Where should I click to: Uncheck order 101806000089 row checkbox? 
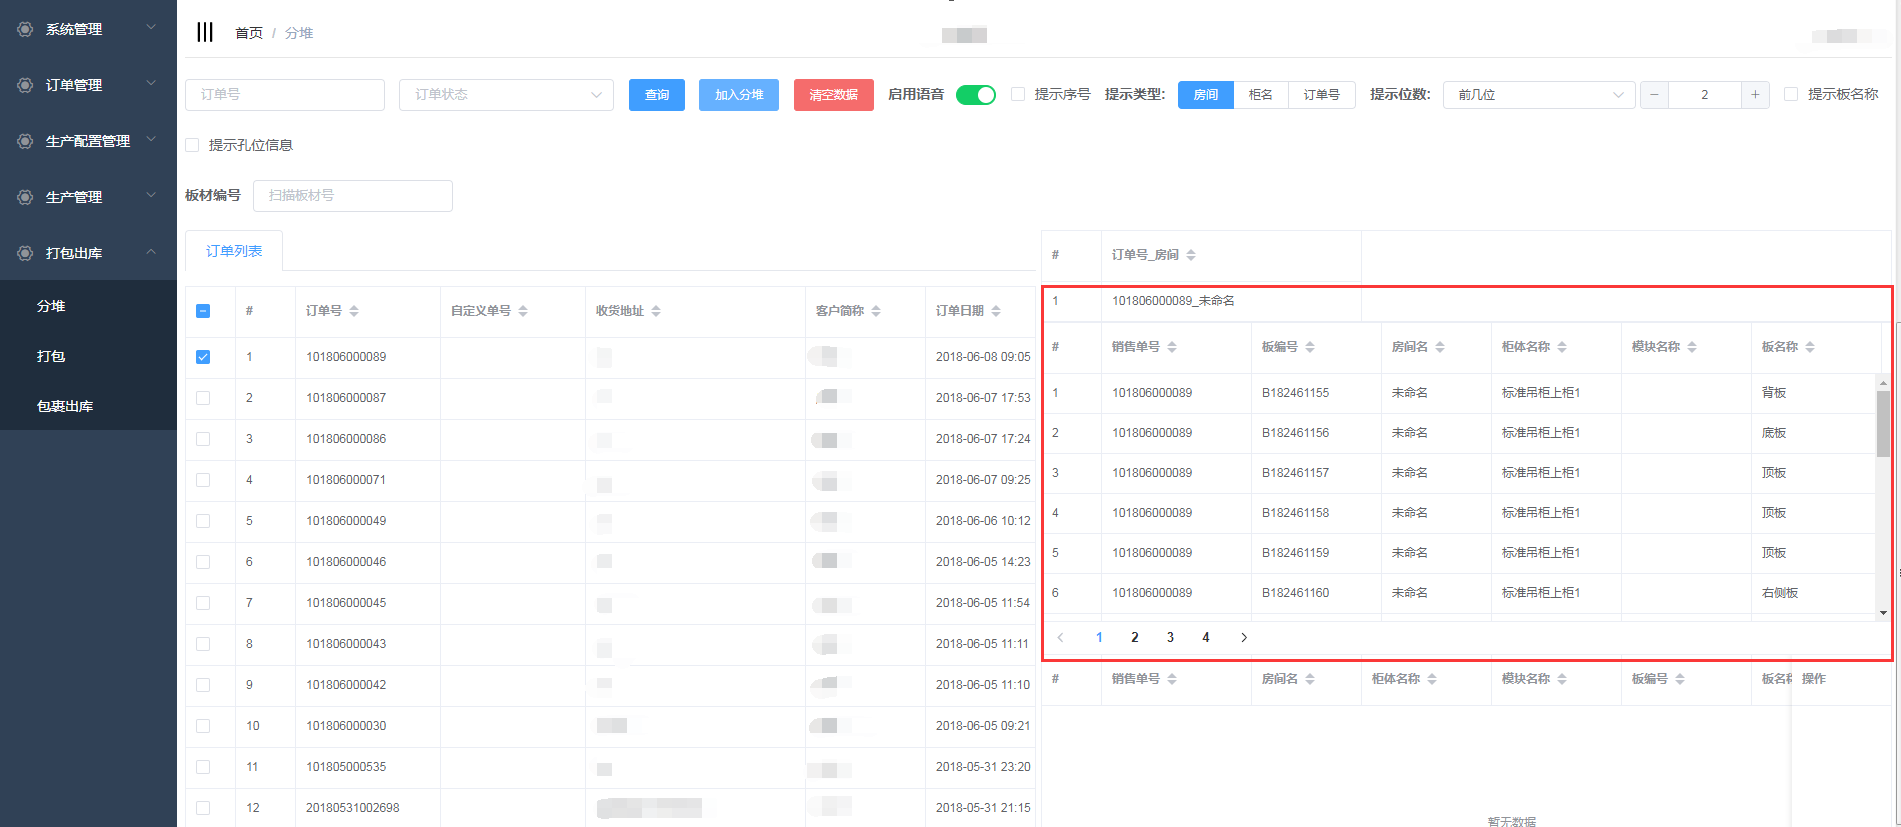click(x=203, y=357)
